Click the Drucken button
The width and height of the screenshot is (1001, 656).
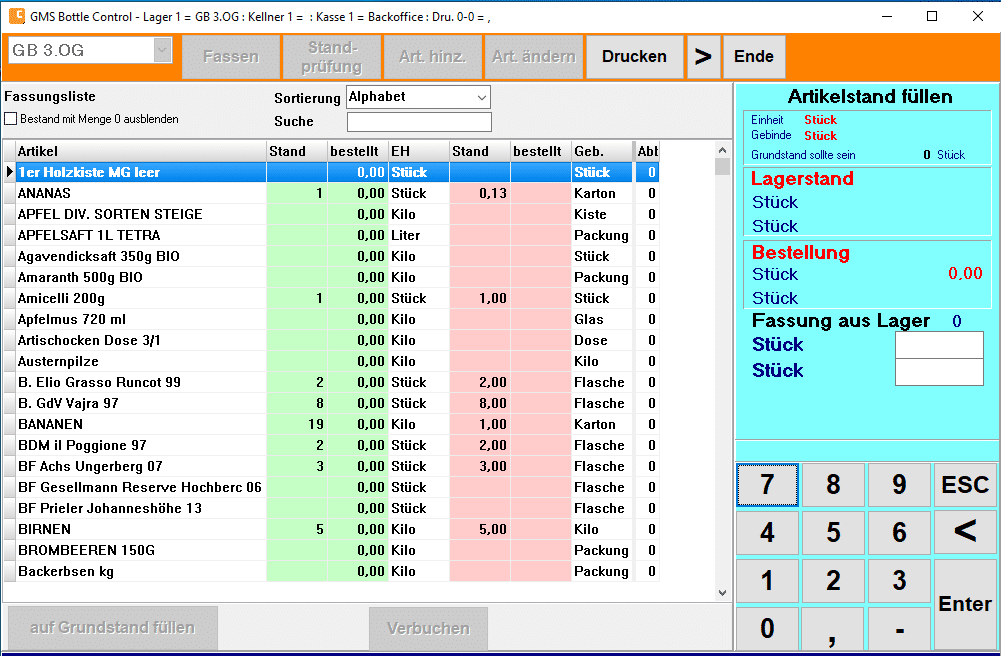(x=634, y=57)
